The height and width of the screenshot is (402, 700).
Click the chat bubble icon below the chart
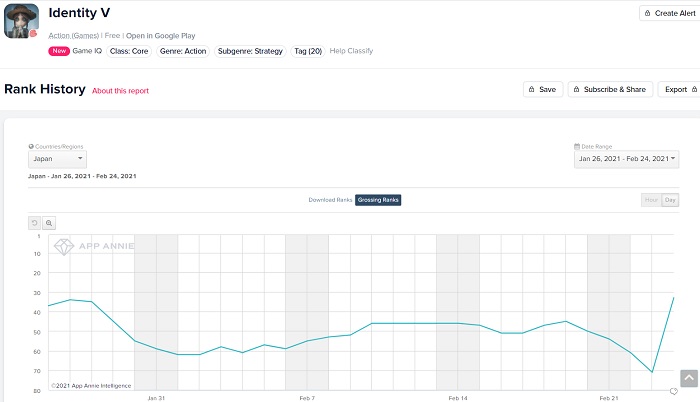click(x=674, y=392)
